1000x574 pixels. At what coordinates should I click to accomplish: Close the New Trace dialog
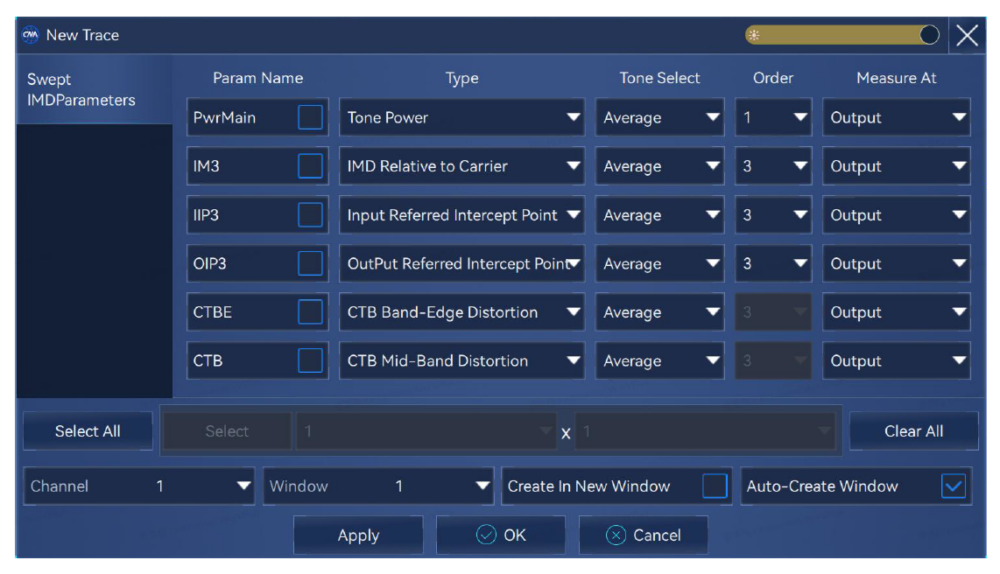coord(967,35)
